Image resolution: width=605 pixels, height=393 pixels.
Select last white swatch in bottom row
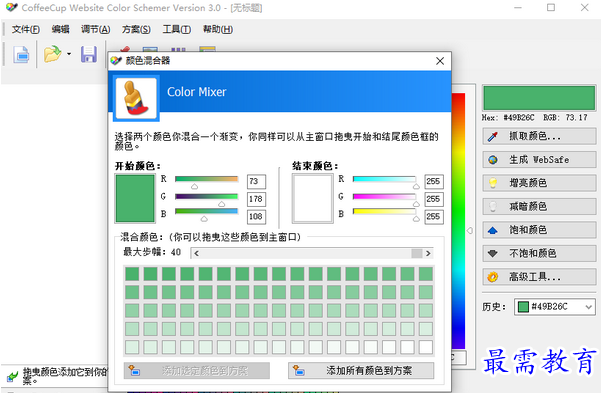click(x=426, y=347)
